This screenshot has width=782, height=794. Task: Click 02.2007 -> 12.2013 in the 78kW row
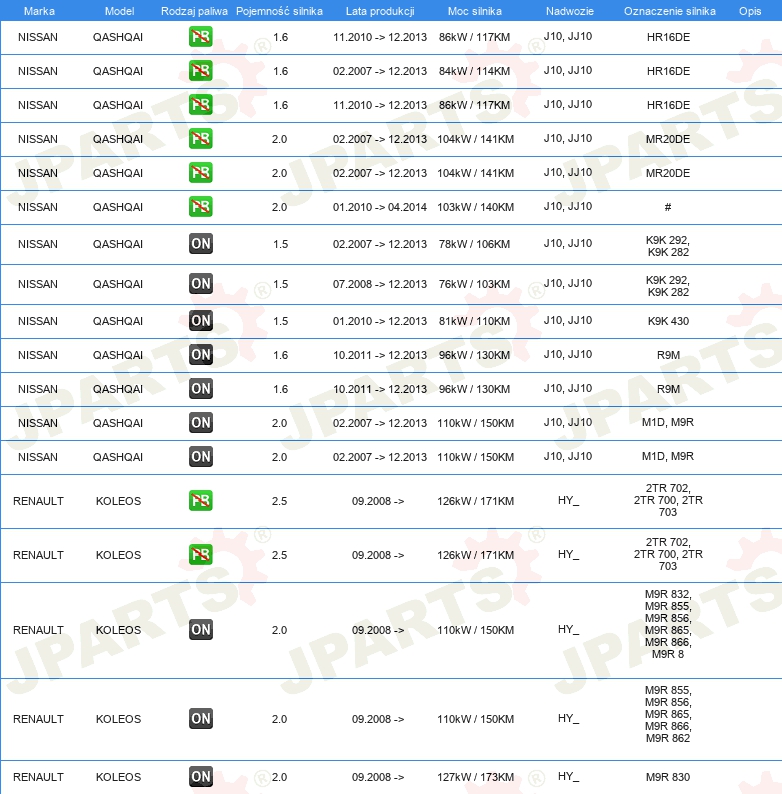pyautogui.click(x=380, y=244)
